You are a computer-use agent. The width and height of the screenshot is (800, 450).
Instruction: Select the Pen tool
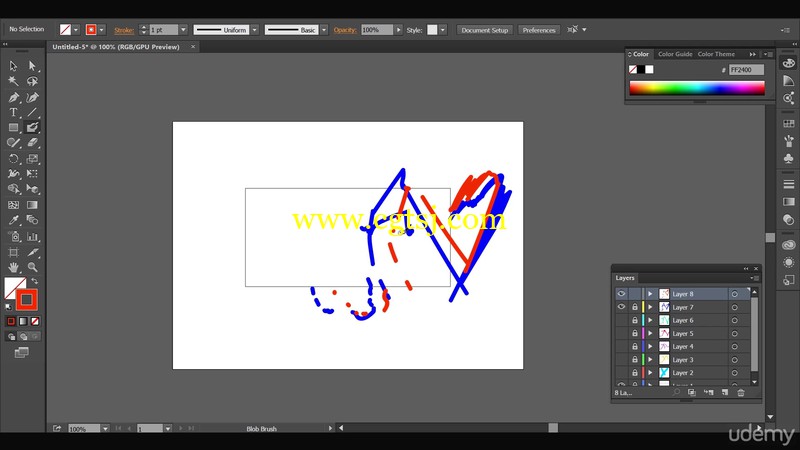coord(13,97)
